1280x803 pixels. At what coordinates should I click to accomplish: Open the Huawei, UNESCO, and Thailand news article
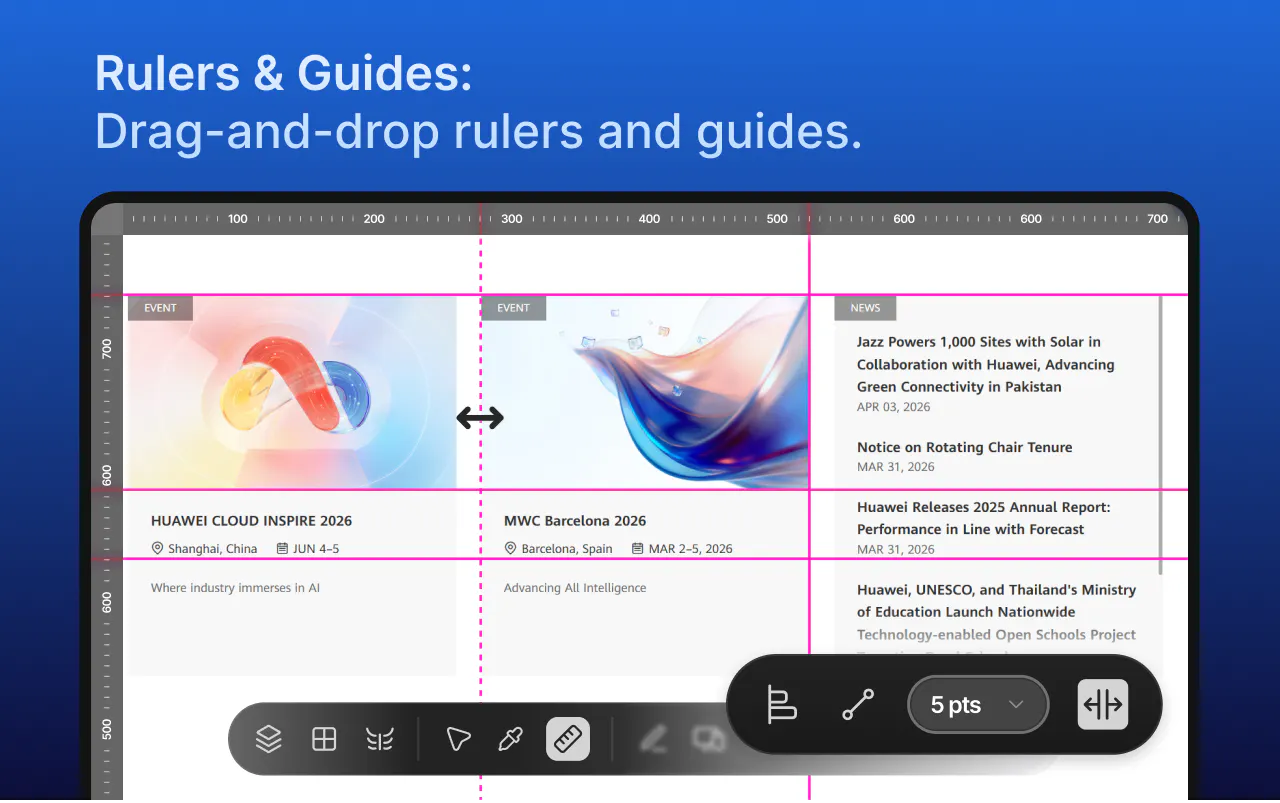coord(996,612)
